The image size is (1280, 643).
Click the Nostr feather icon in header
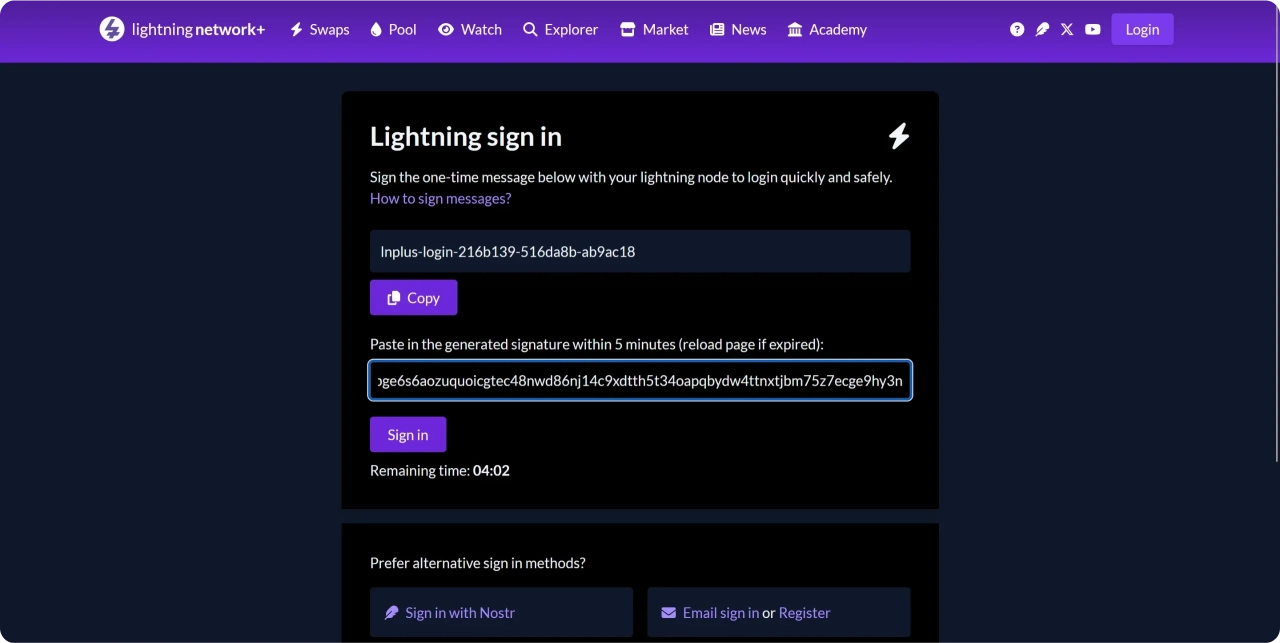[x=1042, y=29]
